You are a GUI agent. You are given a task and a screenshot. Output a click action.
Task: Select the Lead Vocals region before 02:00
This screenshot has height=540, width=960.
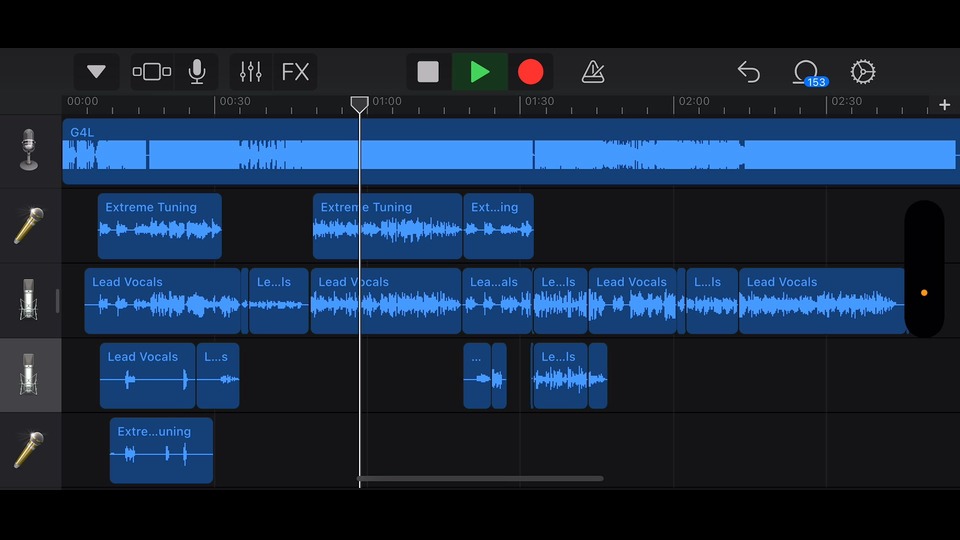click(632, 301)
